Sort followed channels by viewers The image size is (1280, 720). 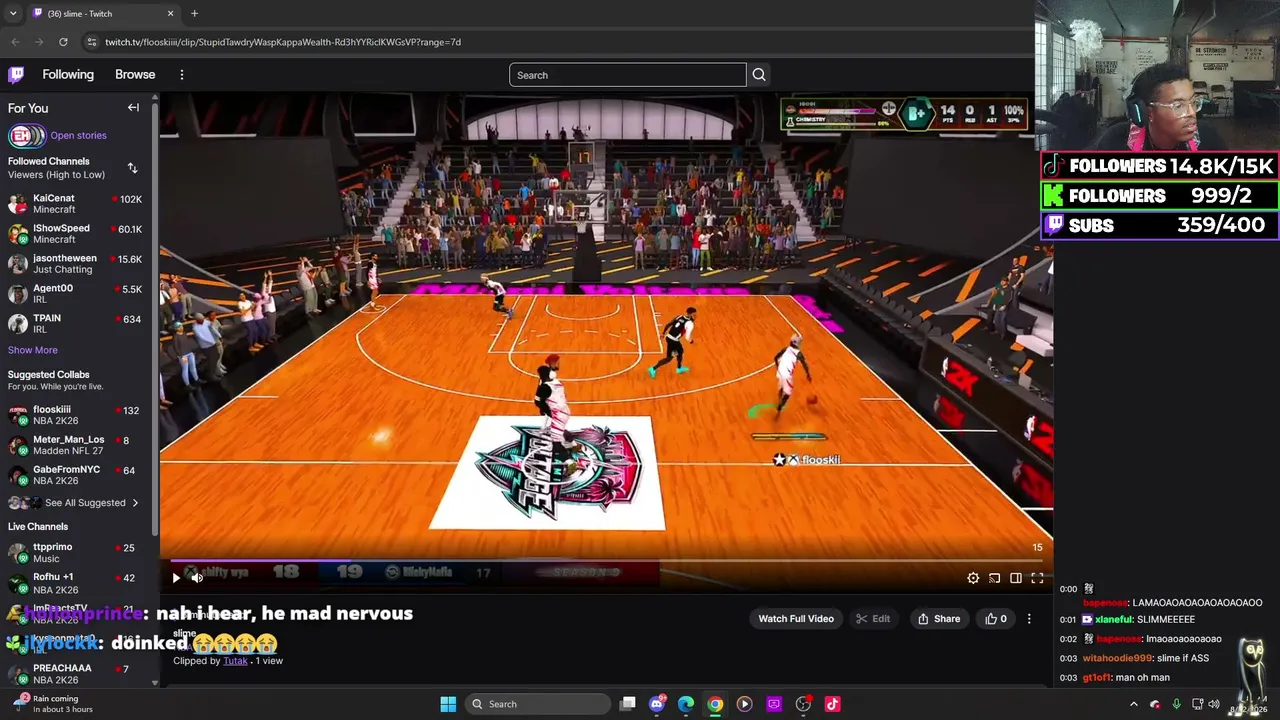(132, 168)
